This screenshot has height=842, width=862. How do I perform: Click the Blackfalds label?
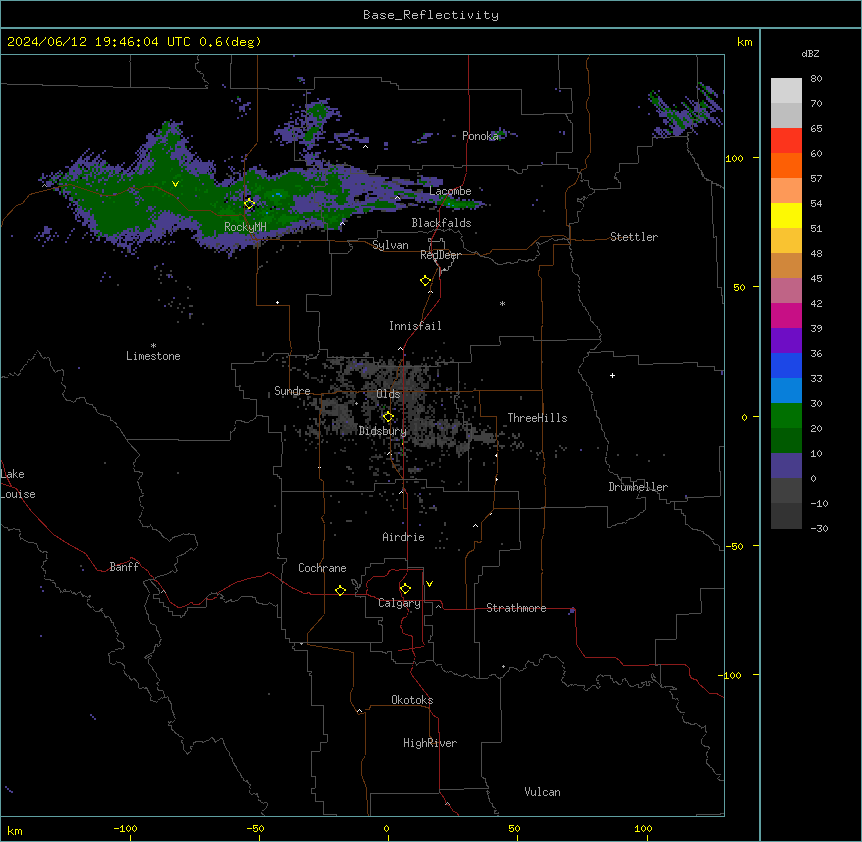tap(441, 223)
